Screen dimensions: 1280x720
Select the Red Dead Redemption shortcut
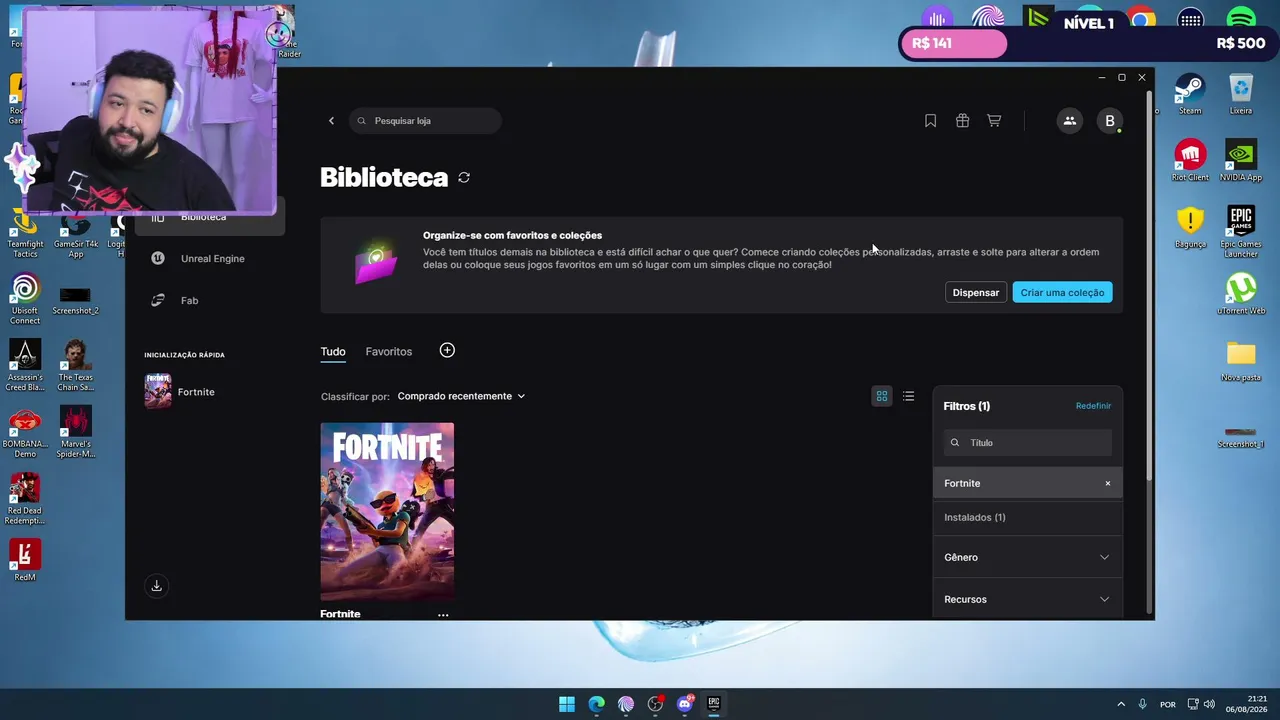pos(25,499)
